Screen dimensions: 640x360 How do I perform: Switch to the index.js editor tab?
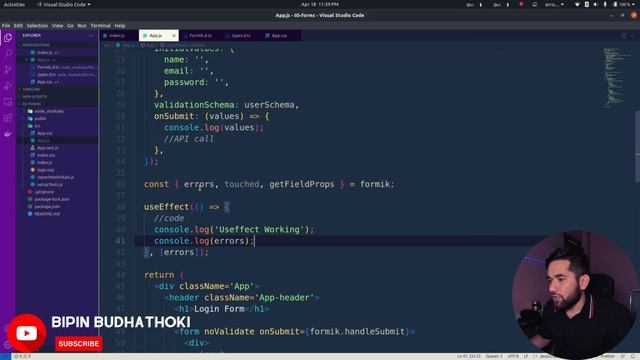[x=116, y=36]
